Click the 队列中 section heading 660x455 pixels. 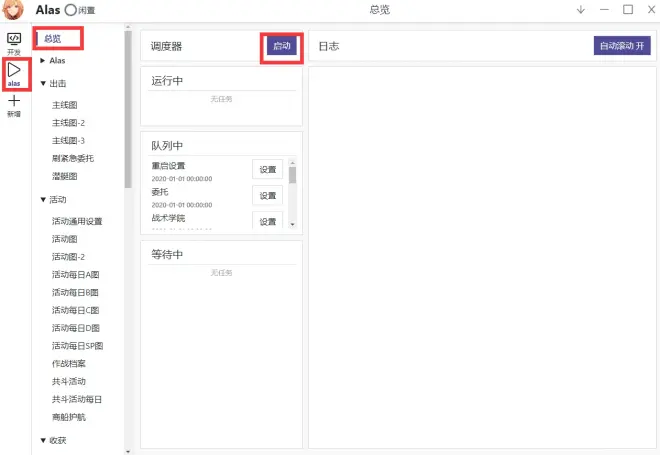point(167,146)
